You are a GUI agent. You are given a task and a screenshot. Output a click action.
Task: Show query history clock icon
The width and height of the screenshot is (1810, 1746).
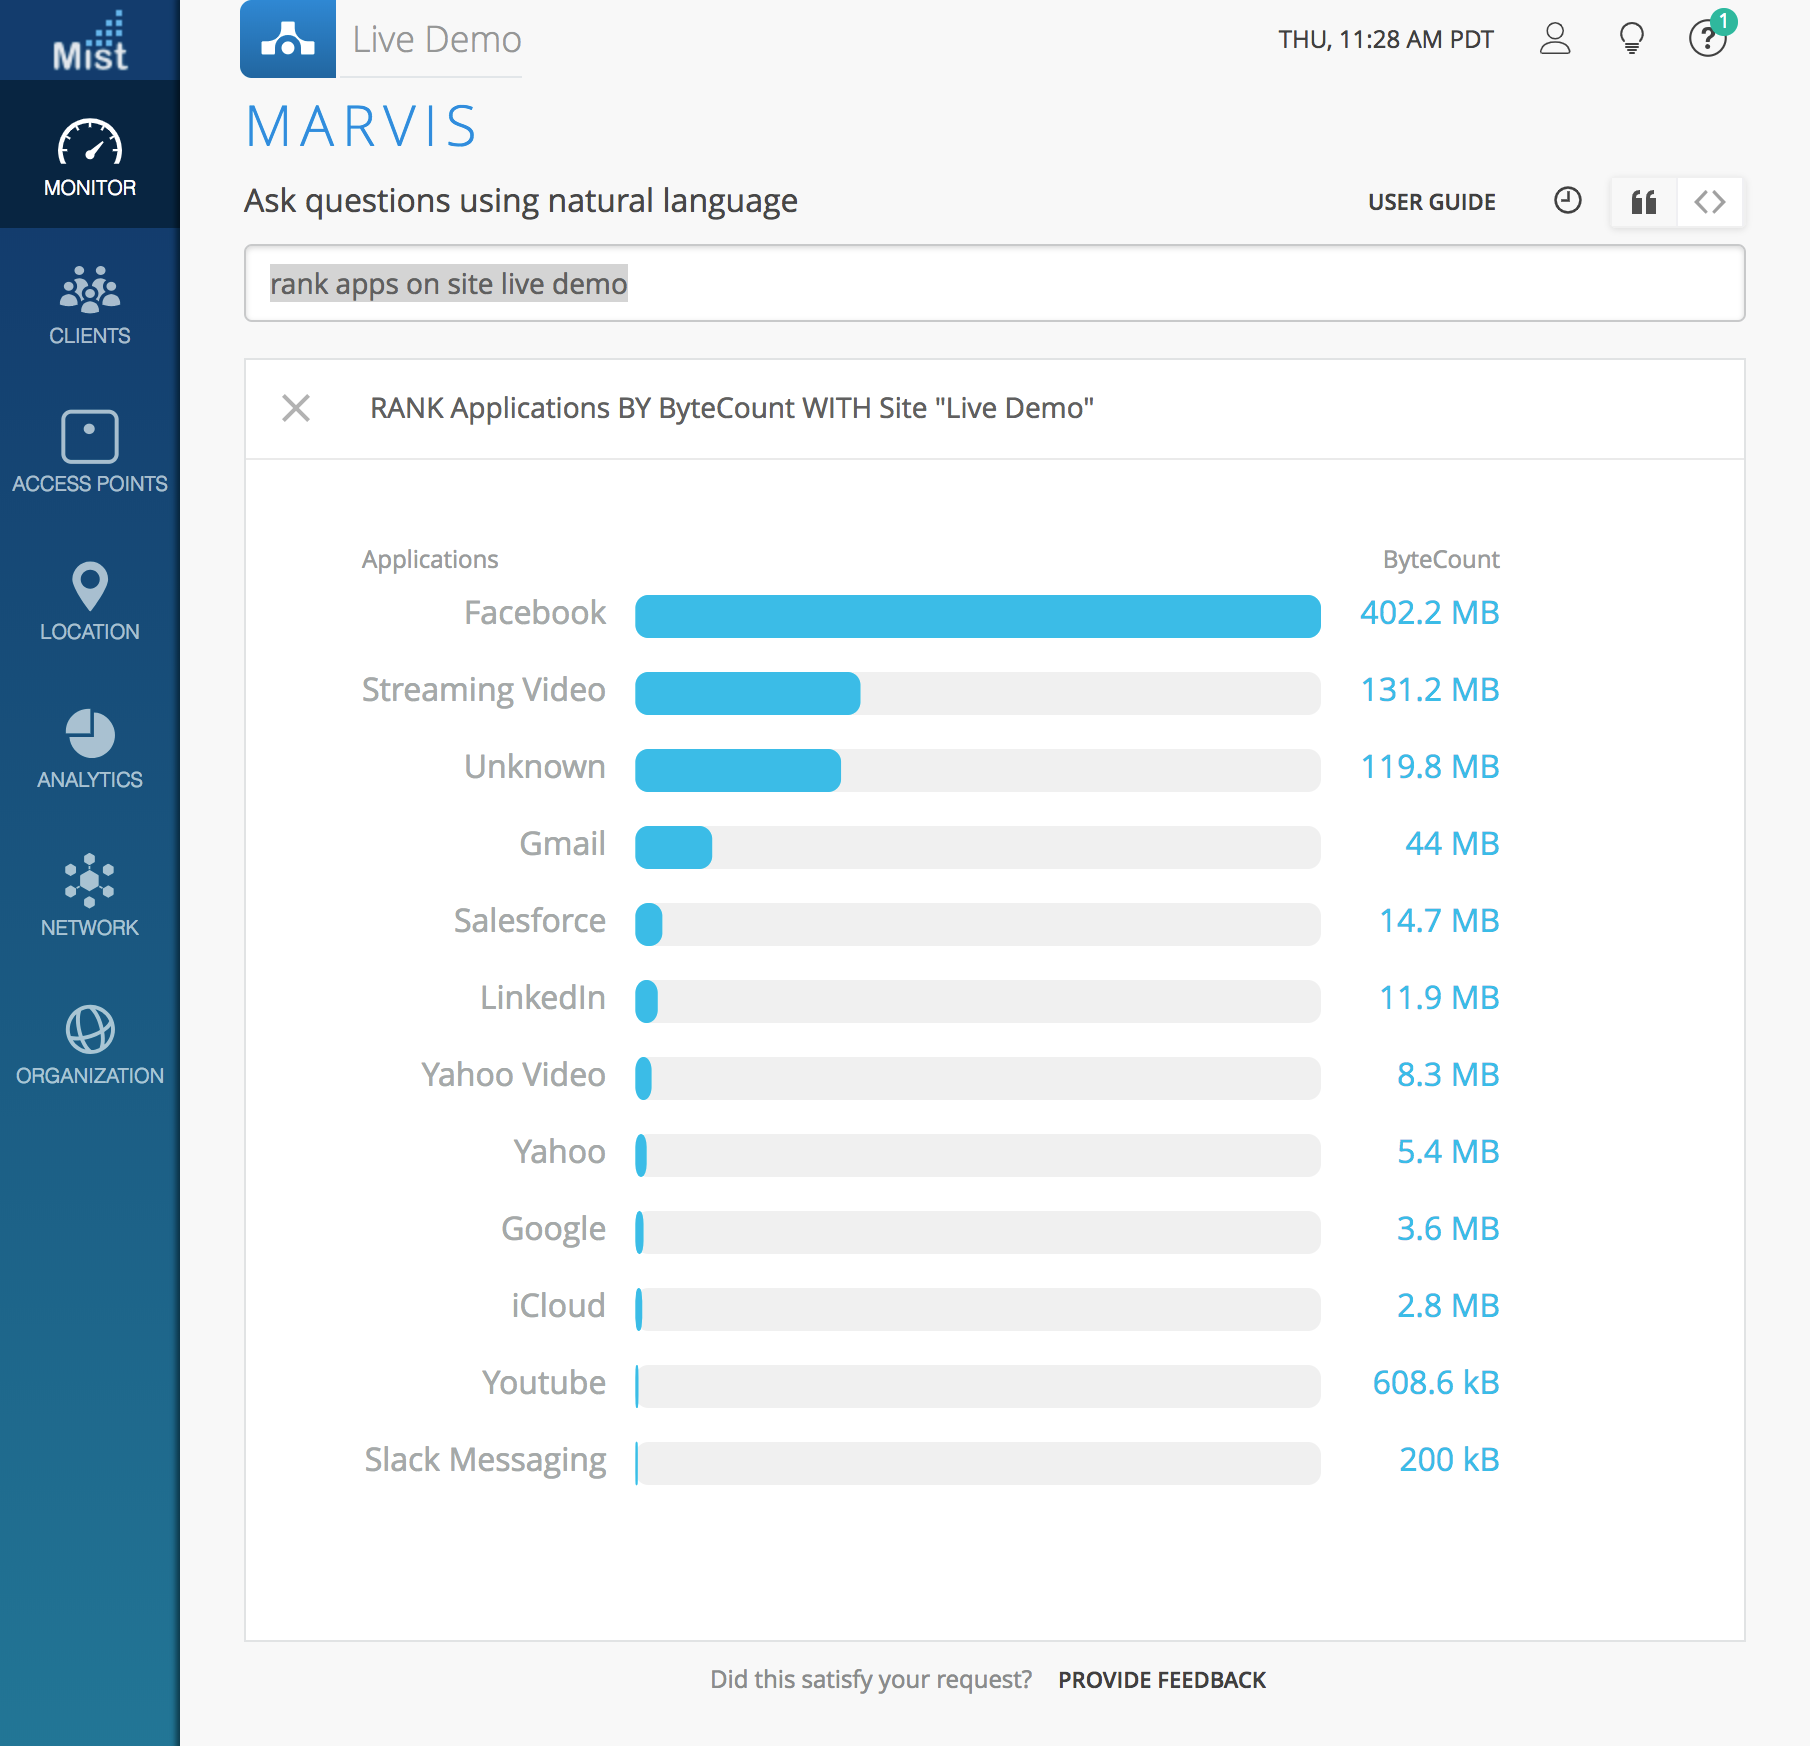click(1567, 201)
